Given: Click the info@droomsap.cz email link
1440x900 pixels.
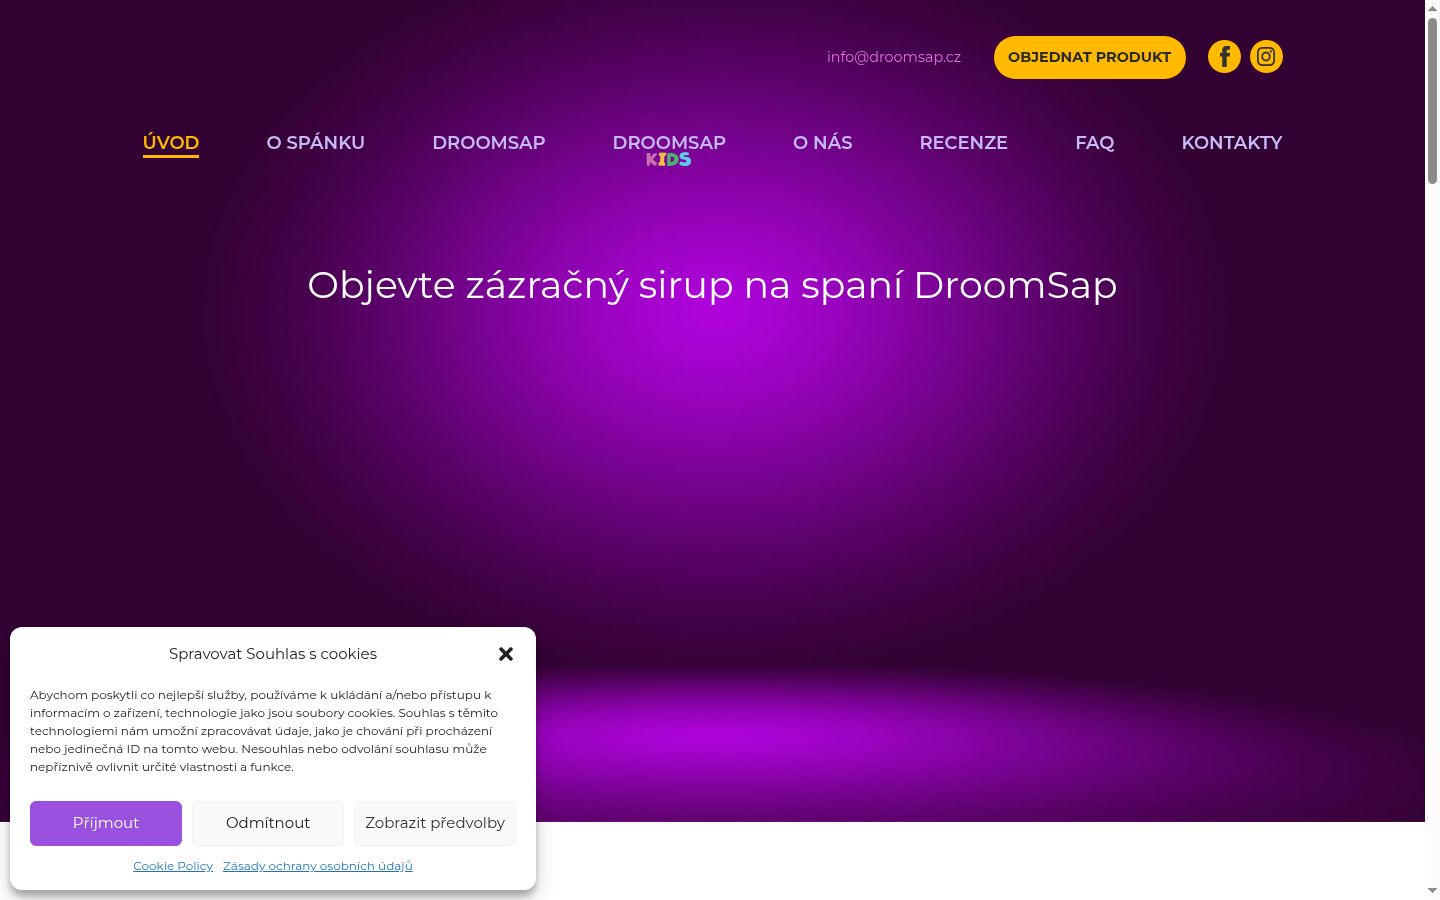Looking at the screenshot, I should pyautogui.click(x=894, y=57).
